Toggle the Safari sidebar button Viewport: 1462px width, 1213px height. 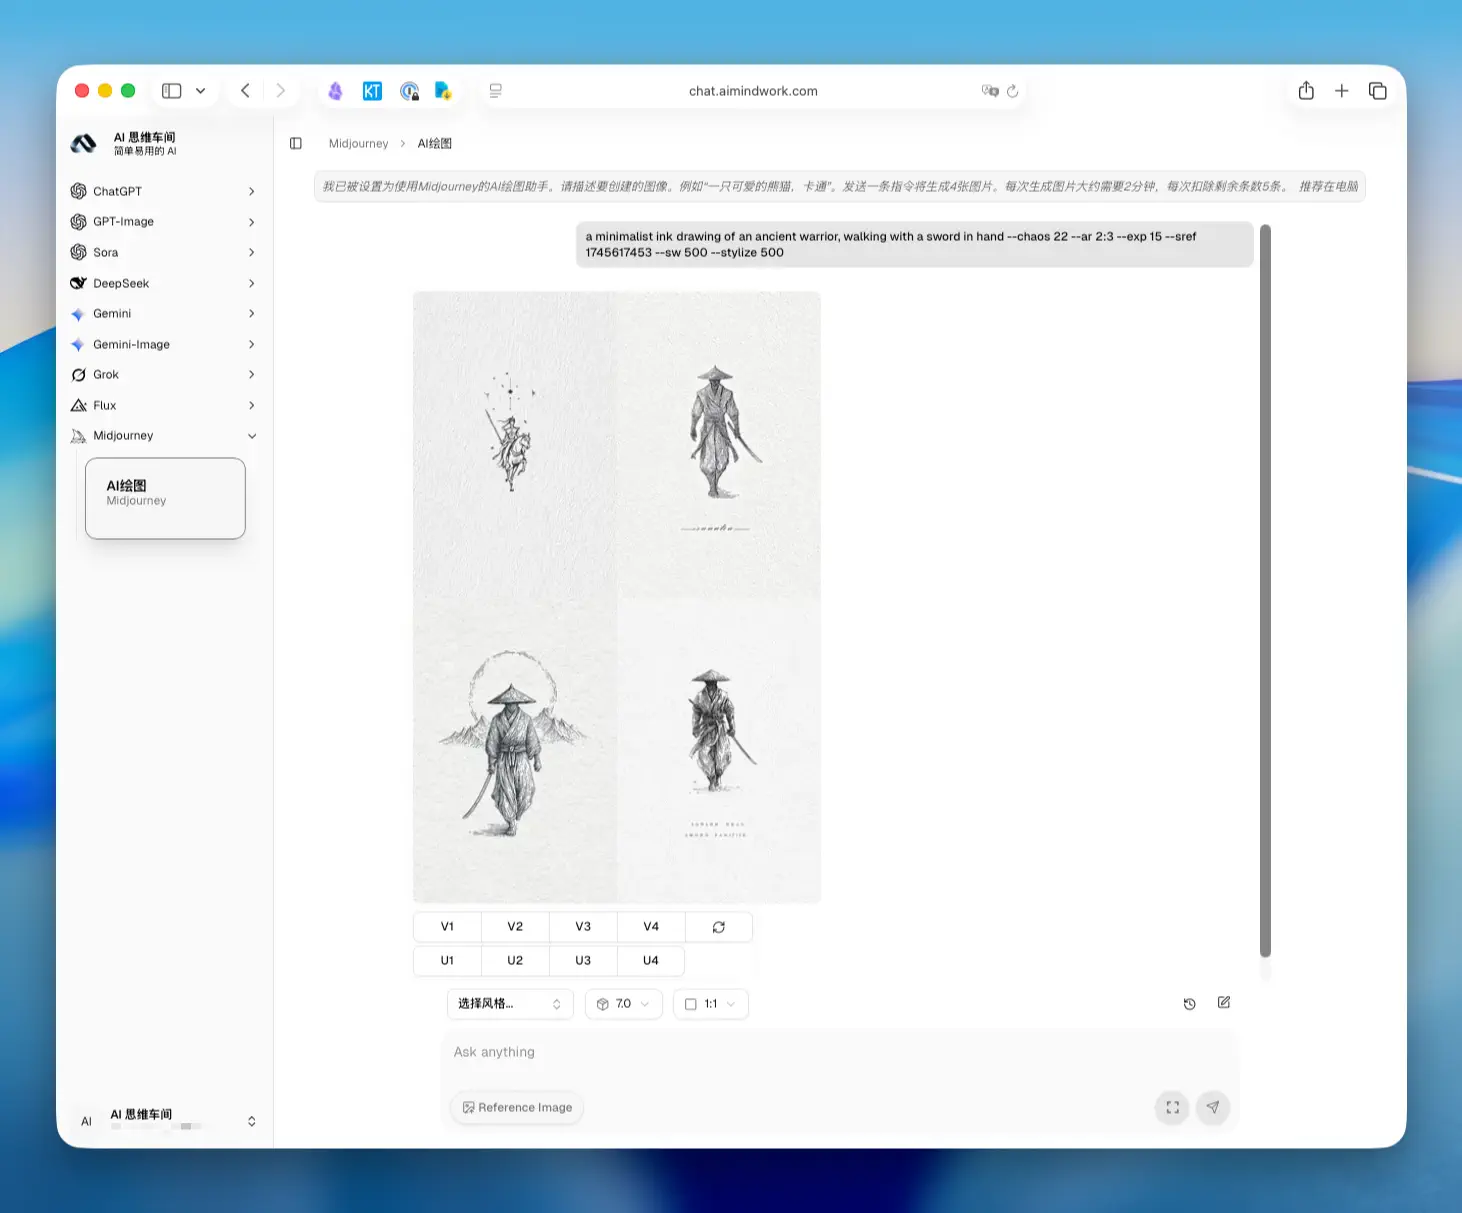[172, 91]
